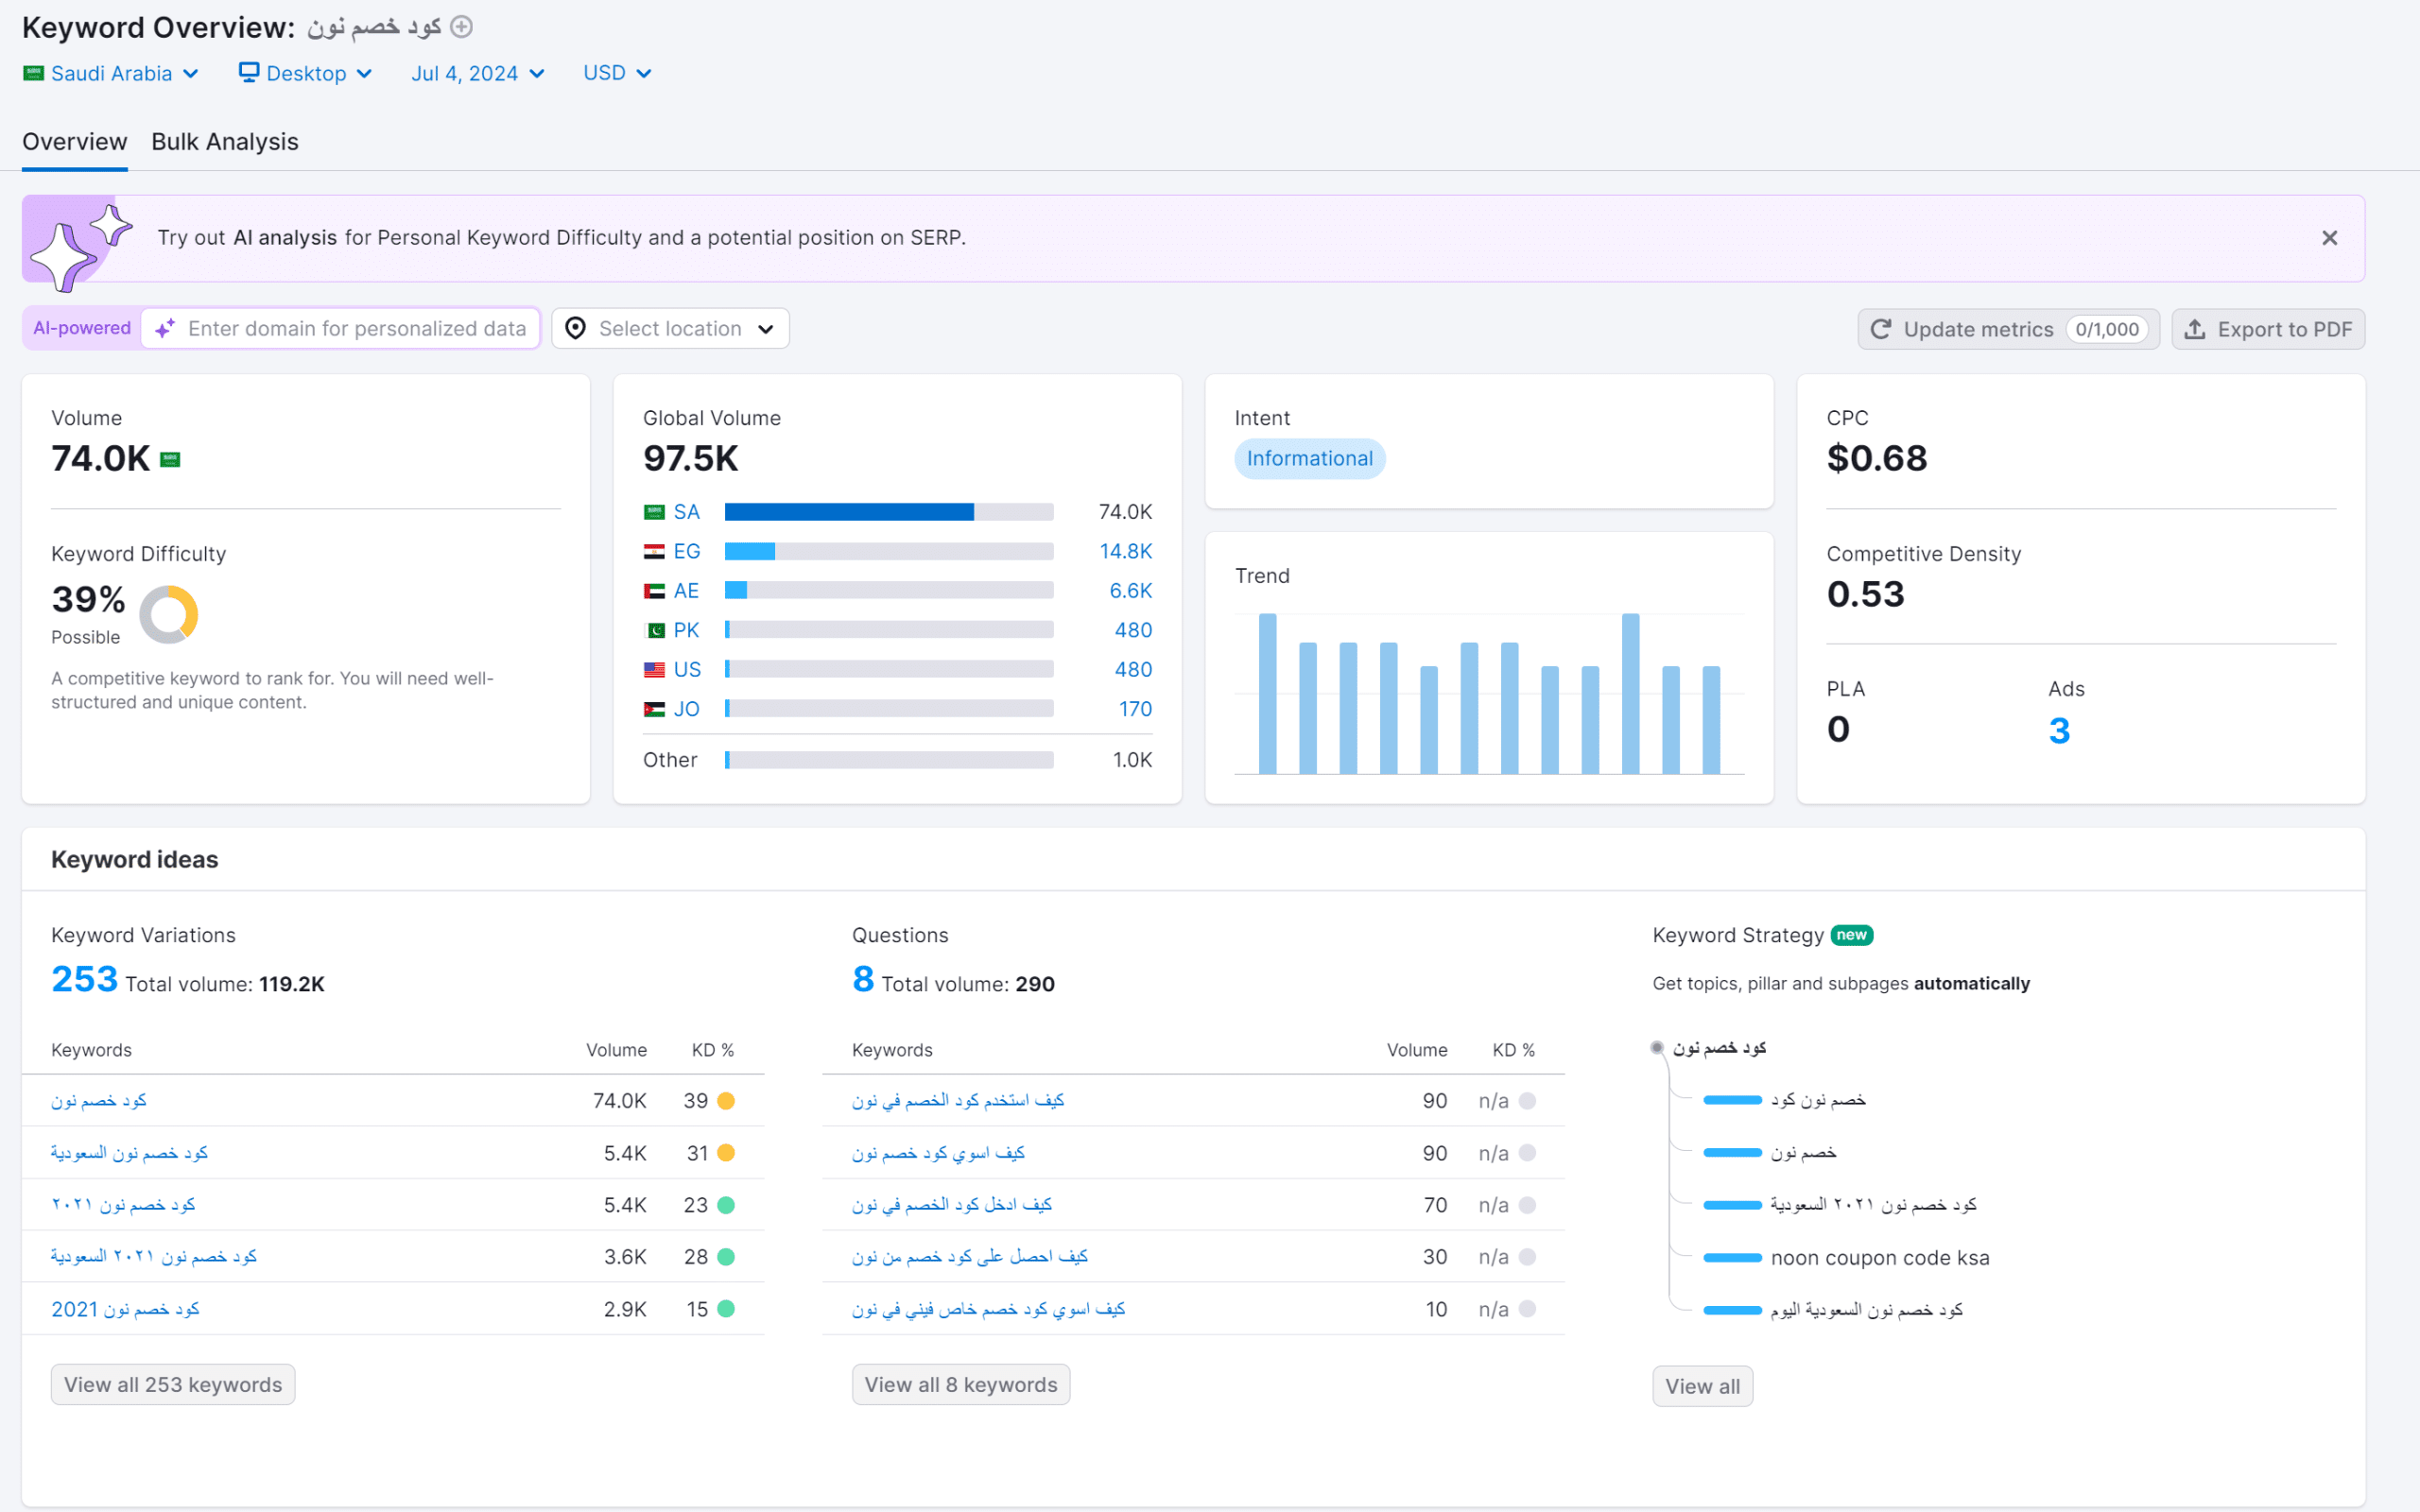Image resolution: width=2420 pixels, height=1512 pixels.
Task: Click the SA country link in Global Volume
Action: point(686,512)
